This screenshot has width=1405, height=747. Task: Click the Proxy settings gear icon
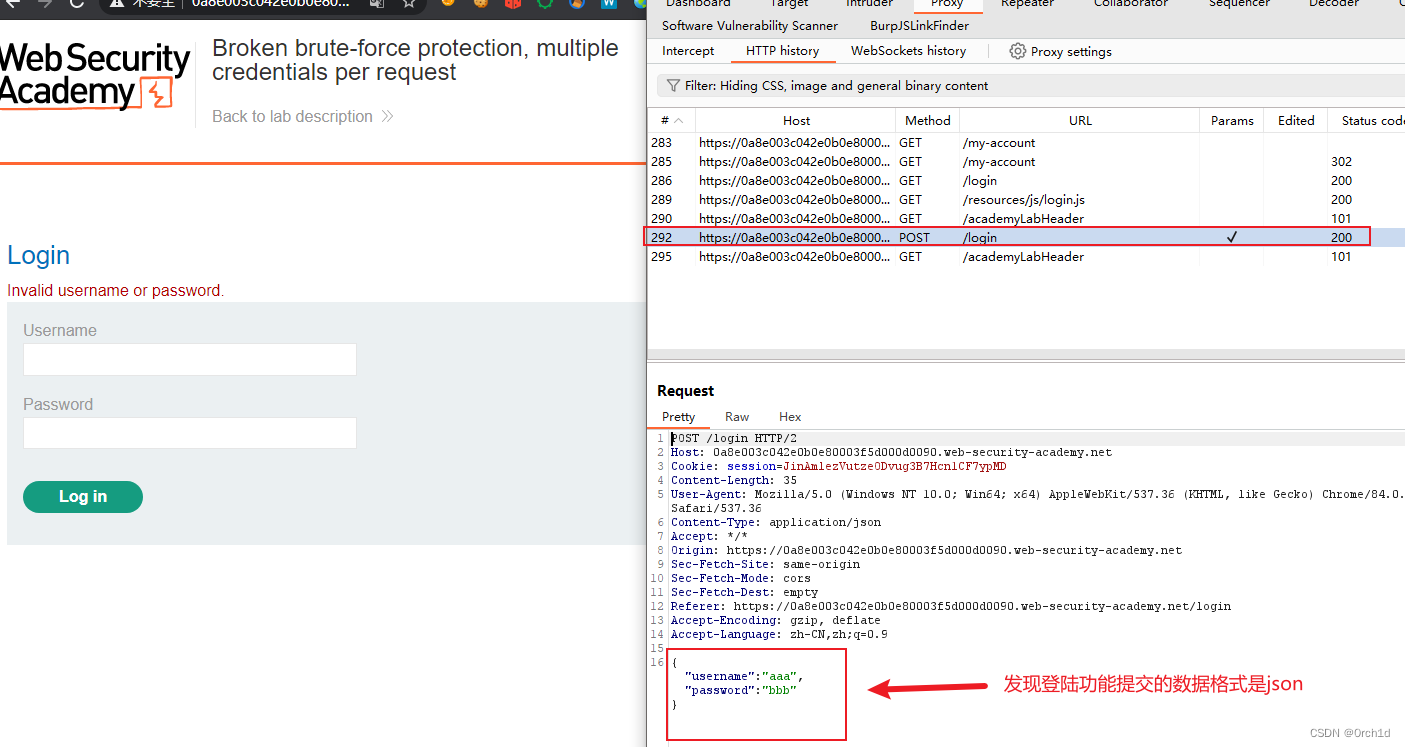pos(1017,51)
